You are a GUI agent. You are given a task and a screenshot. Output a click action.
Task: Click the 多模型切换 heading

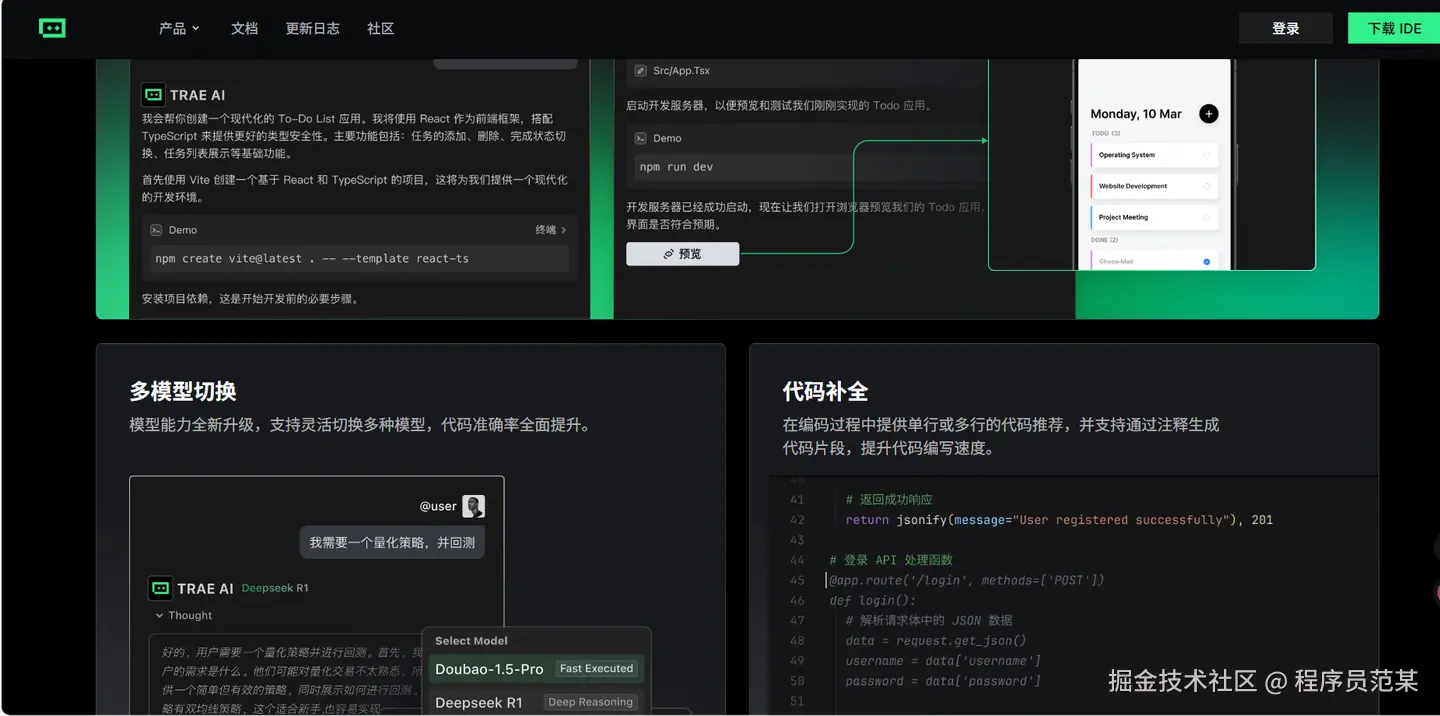click(x=183, y=391)
